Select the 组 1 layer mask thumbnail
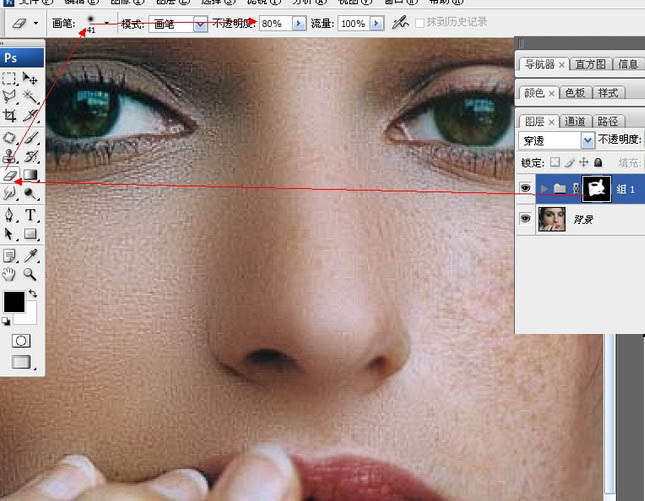Screen dimensions: 645x501 [596, 189]
